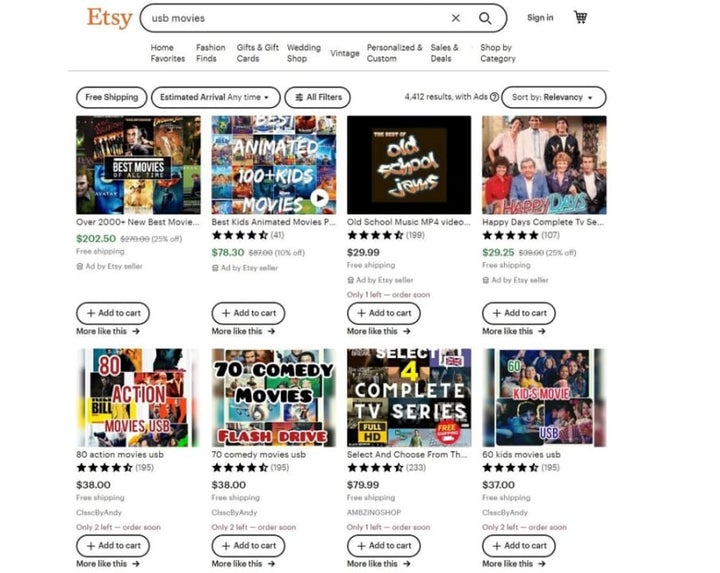This screenshot has width=720, height=573.
Task: Click the All Filters sliders icon
Action: tap(299, 97)
